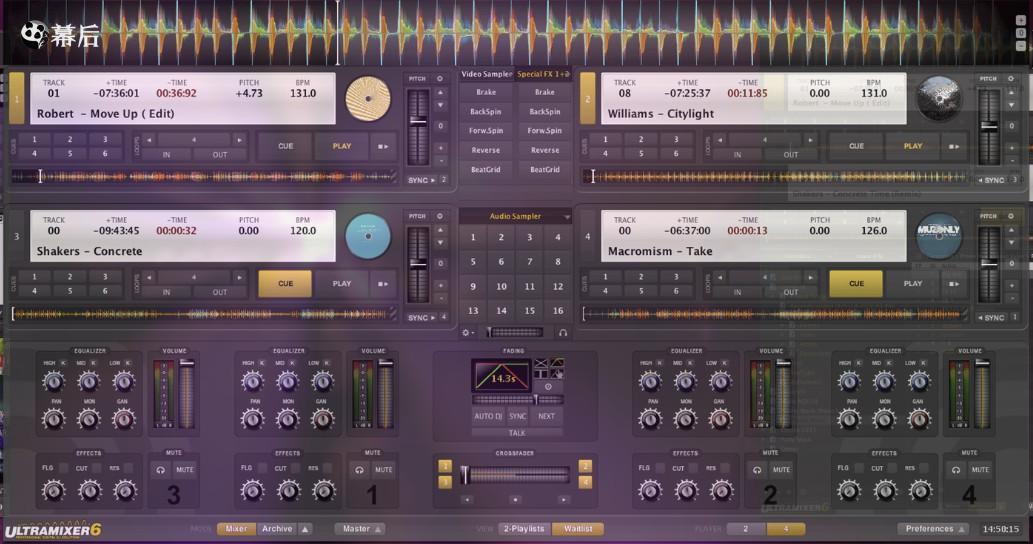1033x544 pixels.
Task: Mute channel 1
Action: pyautogui.click(x=383, y=470)
